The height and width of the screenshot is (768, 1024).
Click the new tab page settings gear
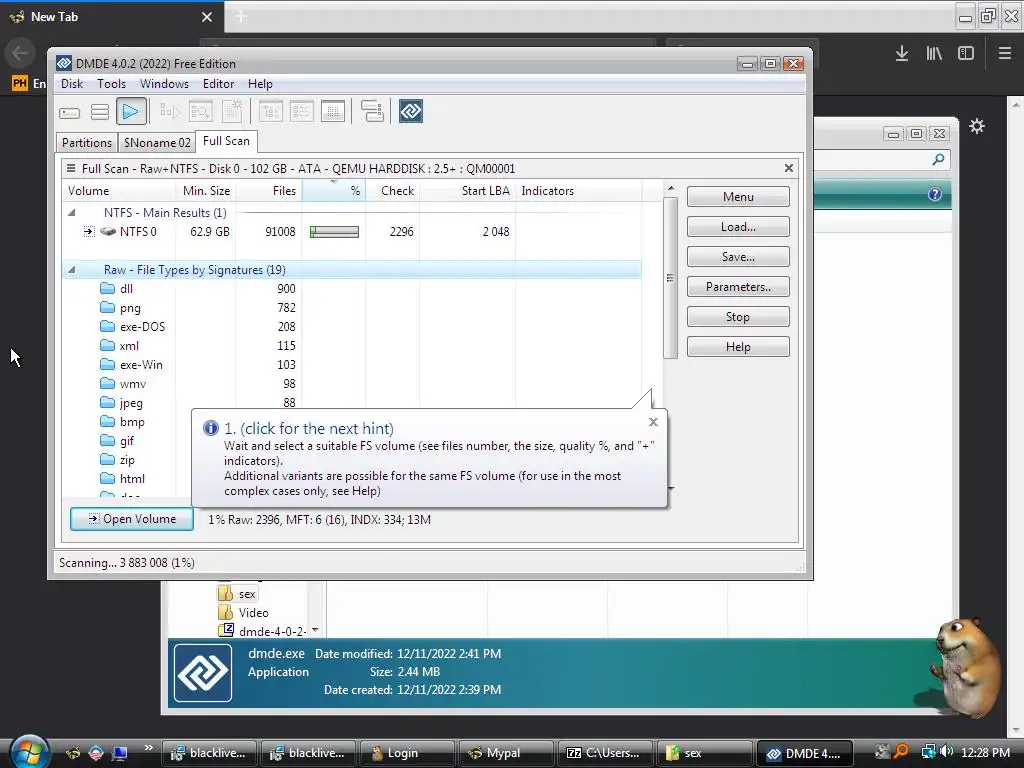point(977,126)
